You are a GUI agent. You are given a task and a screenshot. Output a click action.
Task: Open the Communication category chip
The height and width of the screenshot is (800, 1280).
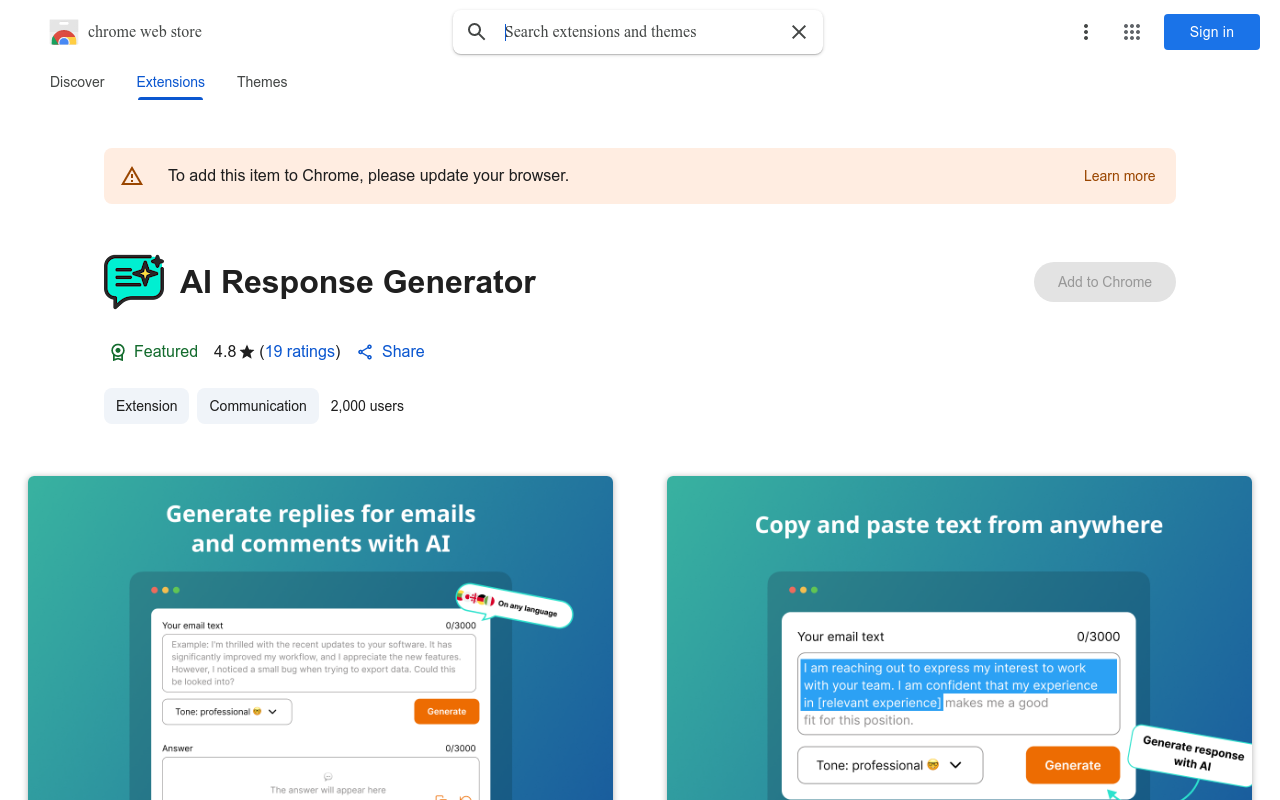click(258, 406)
